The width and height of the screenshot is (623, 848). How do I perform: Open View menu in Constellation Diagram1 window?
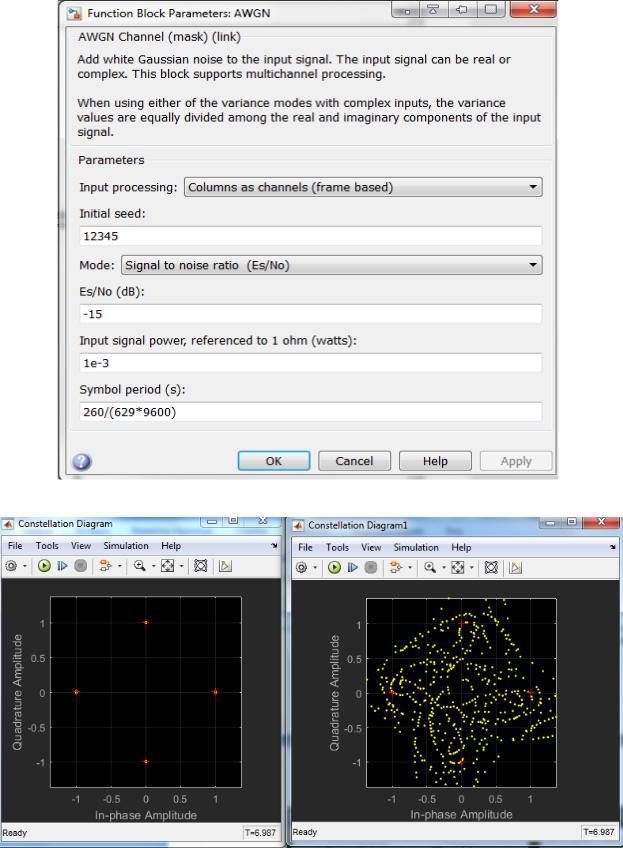(x=372, y=547)
